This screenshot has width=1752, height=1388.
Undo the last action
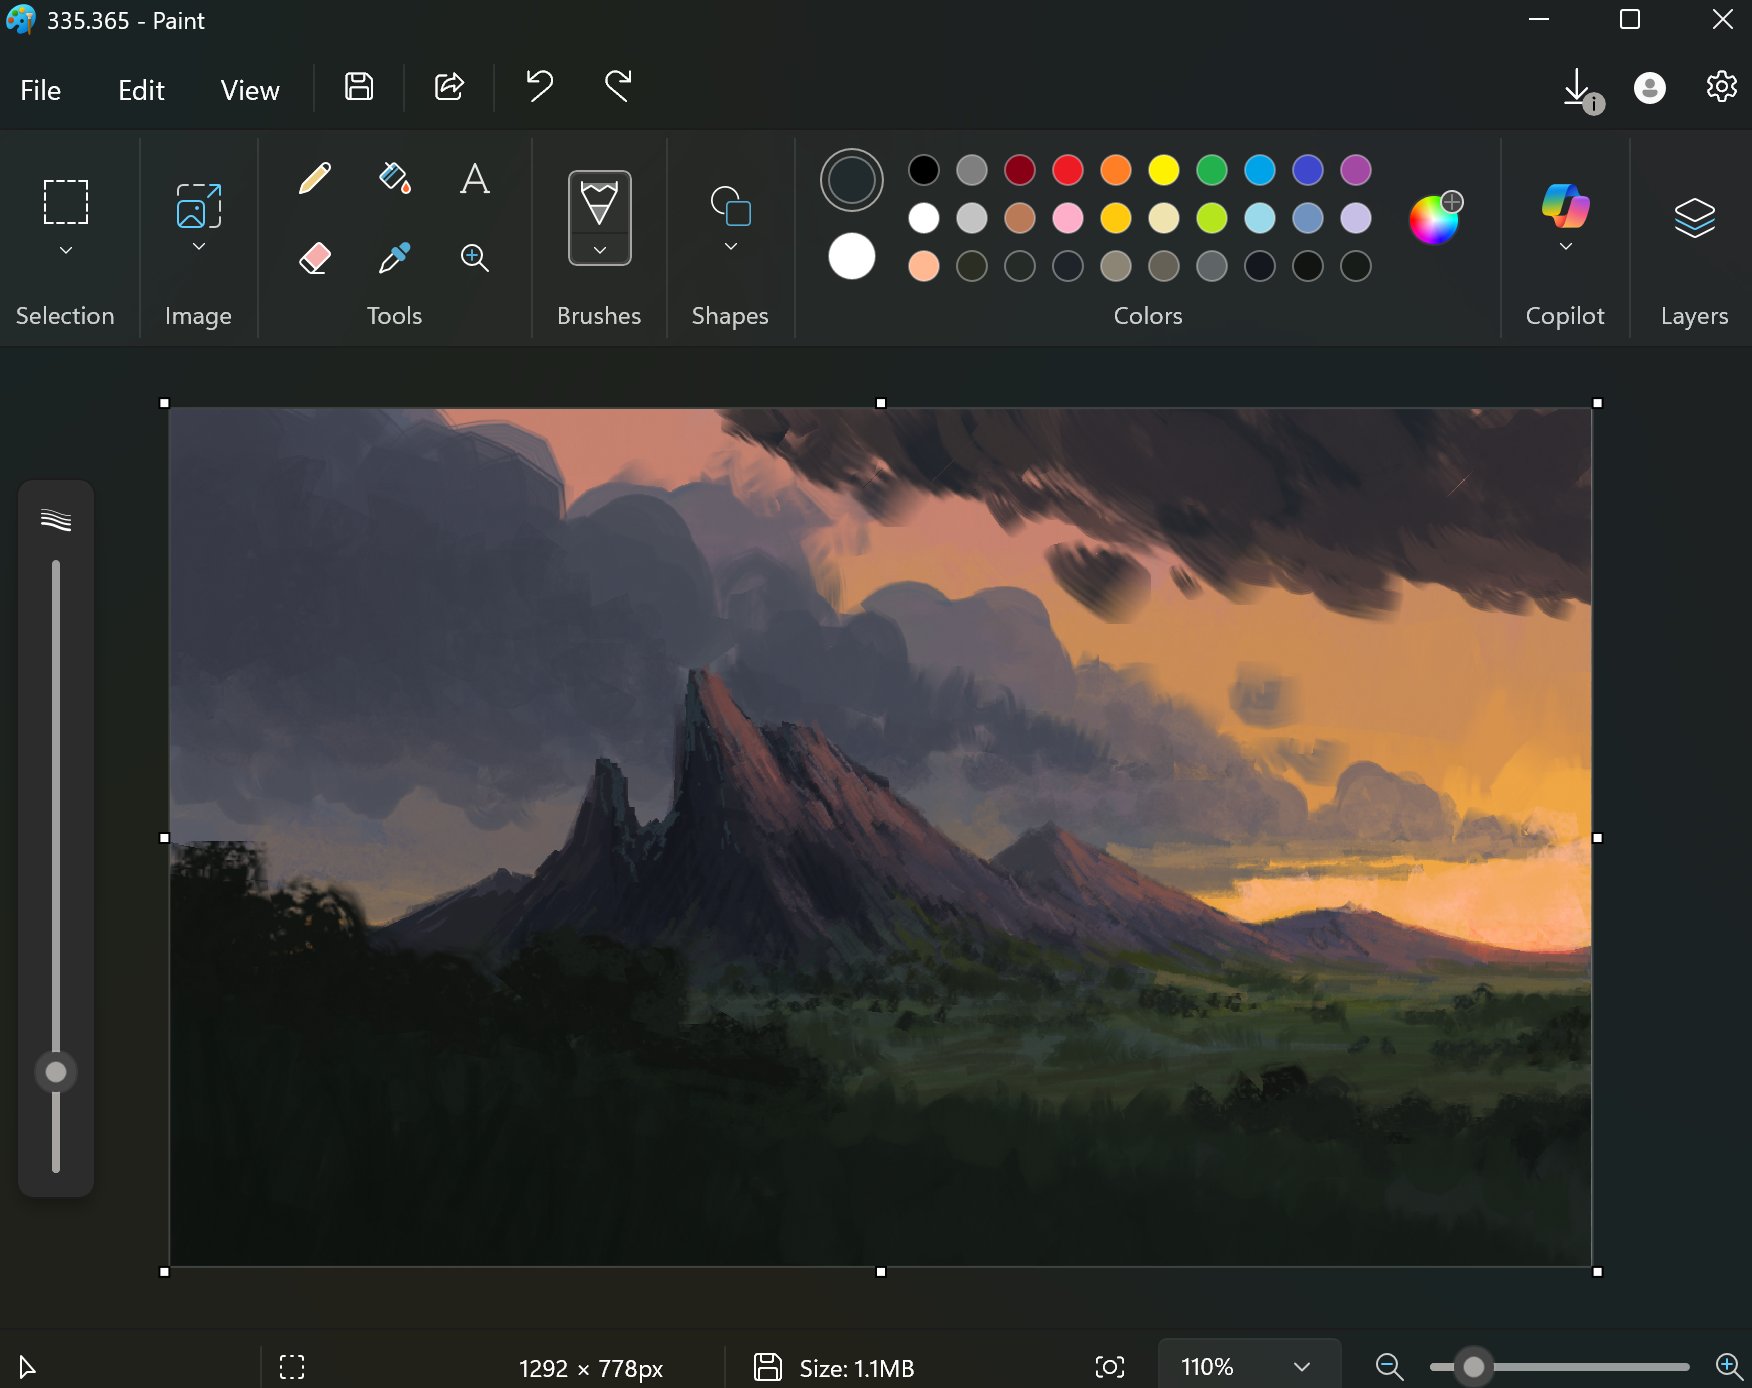click(x=539, y=87)
